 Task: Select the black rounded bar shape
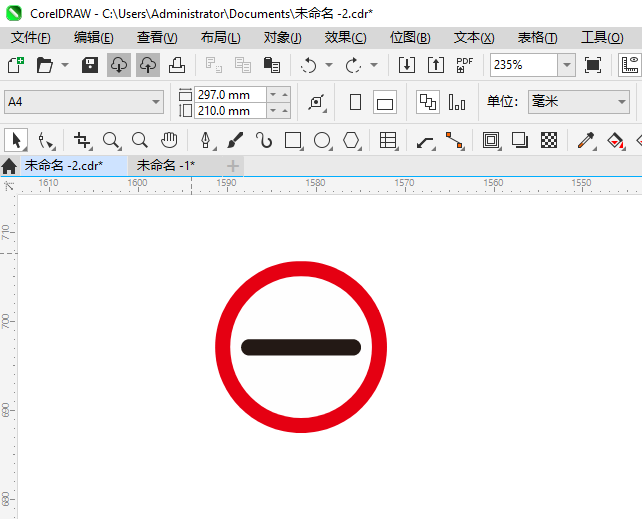pyautogui.click(x=301, y=347)
